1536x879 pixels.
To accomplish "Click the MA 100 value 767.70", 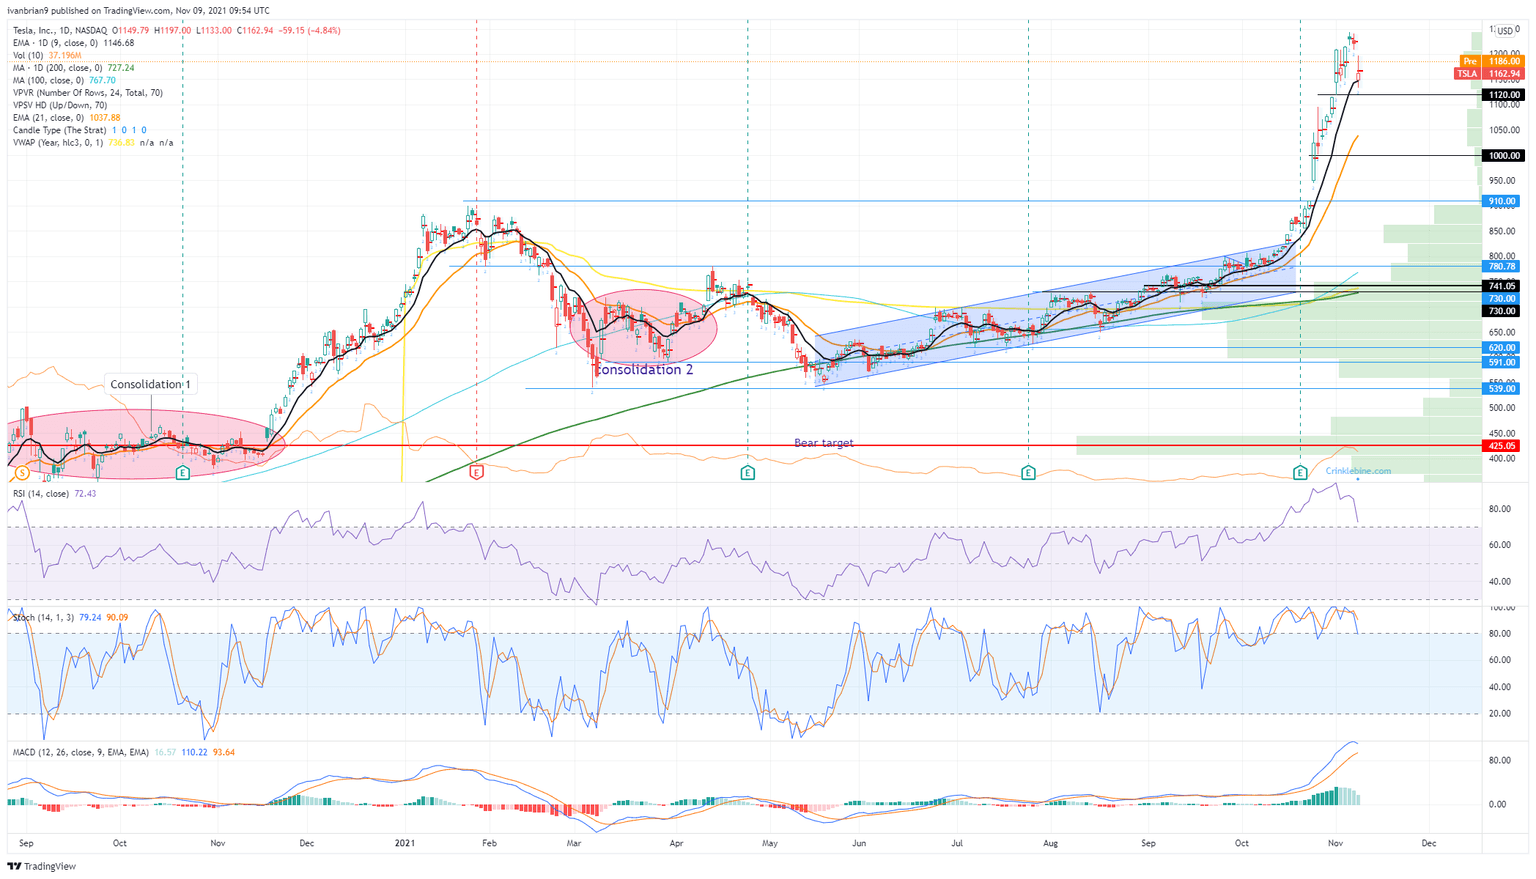I will click(102, 80).
